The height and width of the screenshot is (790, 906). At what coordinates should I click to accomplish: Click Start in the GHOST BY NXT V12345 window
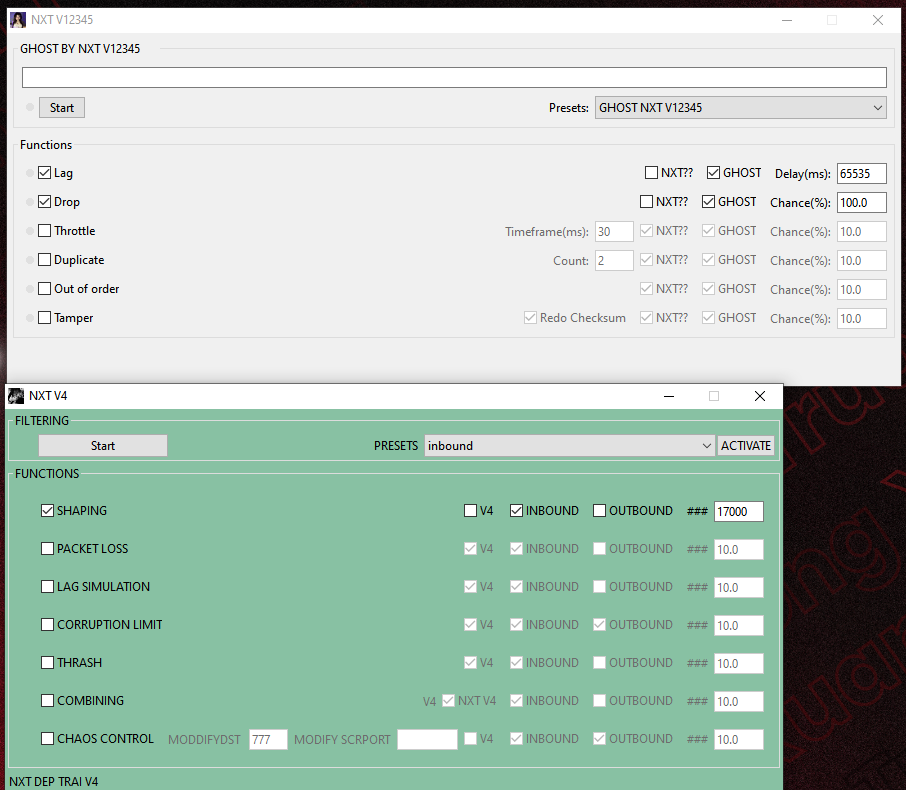tap(62, 107)
